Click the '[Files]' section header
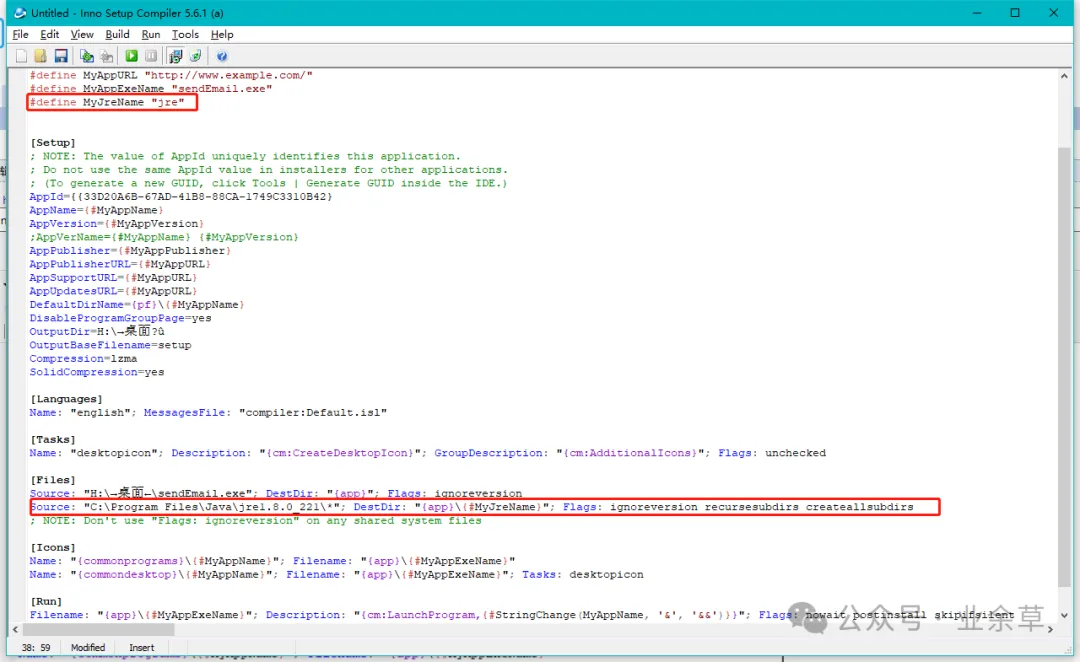Viewport: 1080px width, 662px height. (52, 480)
